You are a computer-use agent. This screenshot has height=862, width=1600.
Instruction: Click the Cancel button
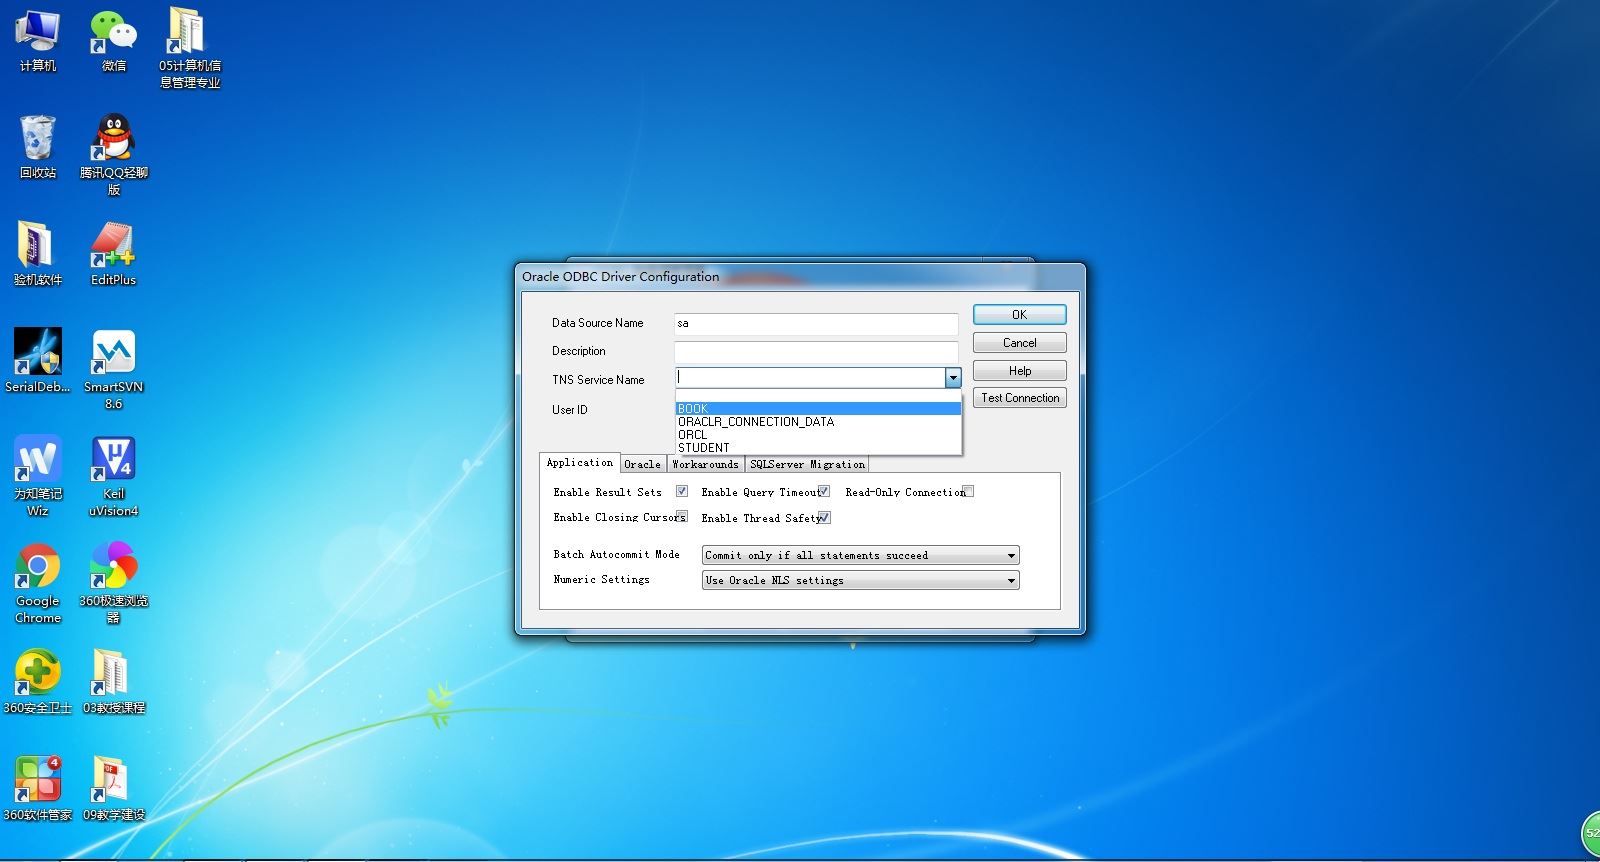coord(1020,342)
